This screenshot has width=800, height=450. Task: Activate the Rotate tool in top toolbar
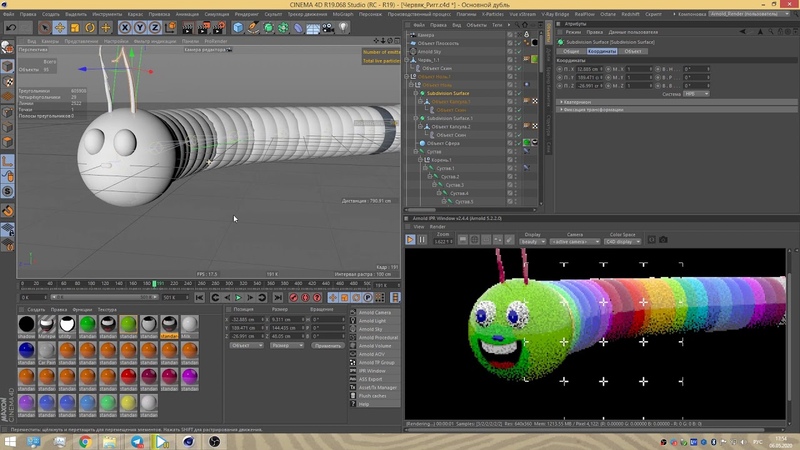pos(90,28)
